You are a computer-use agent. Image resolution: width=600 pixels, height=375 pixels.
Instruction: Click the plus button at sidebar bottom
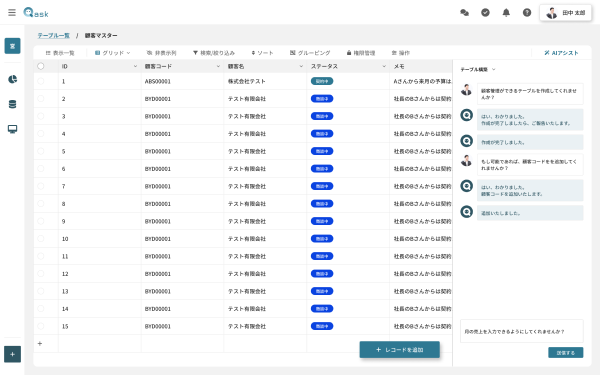click(x=12, y=354)
